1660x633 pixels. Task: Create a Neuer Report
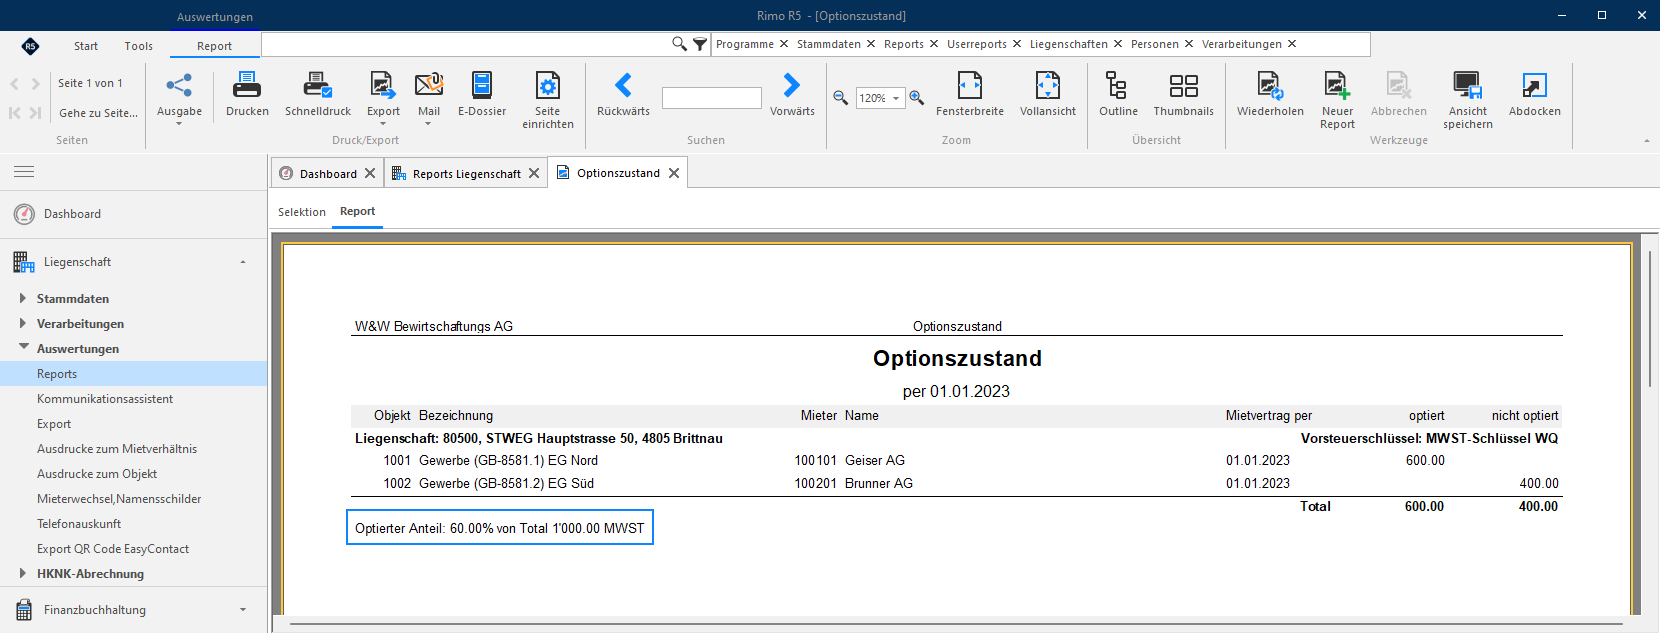coord(1337,100)
